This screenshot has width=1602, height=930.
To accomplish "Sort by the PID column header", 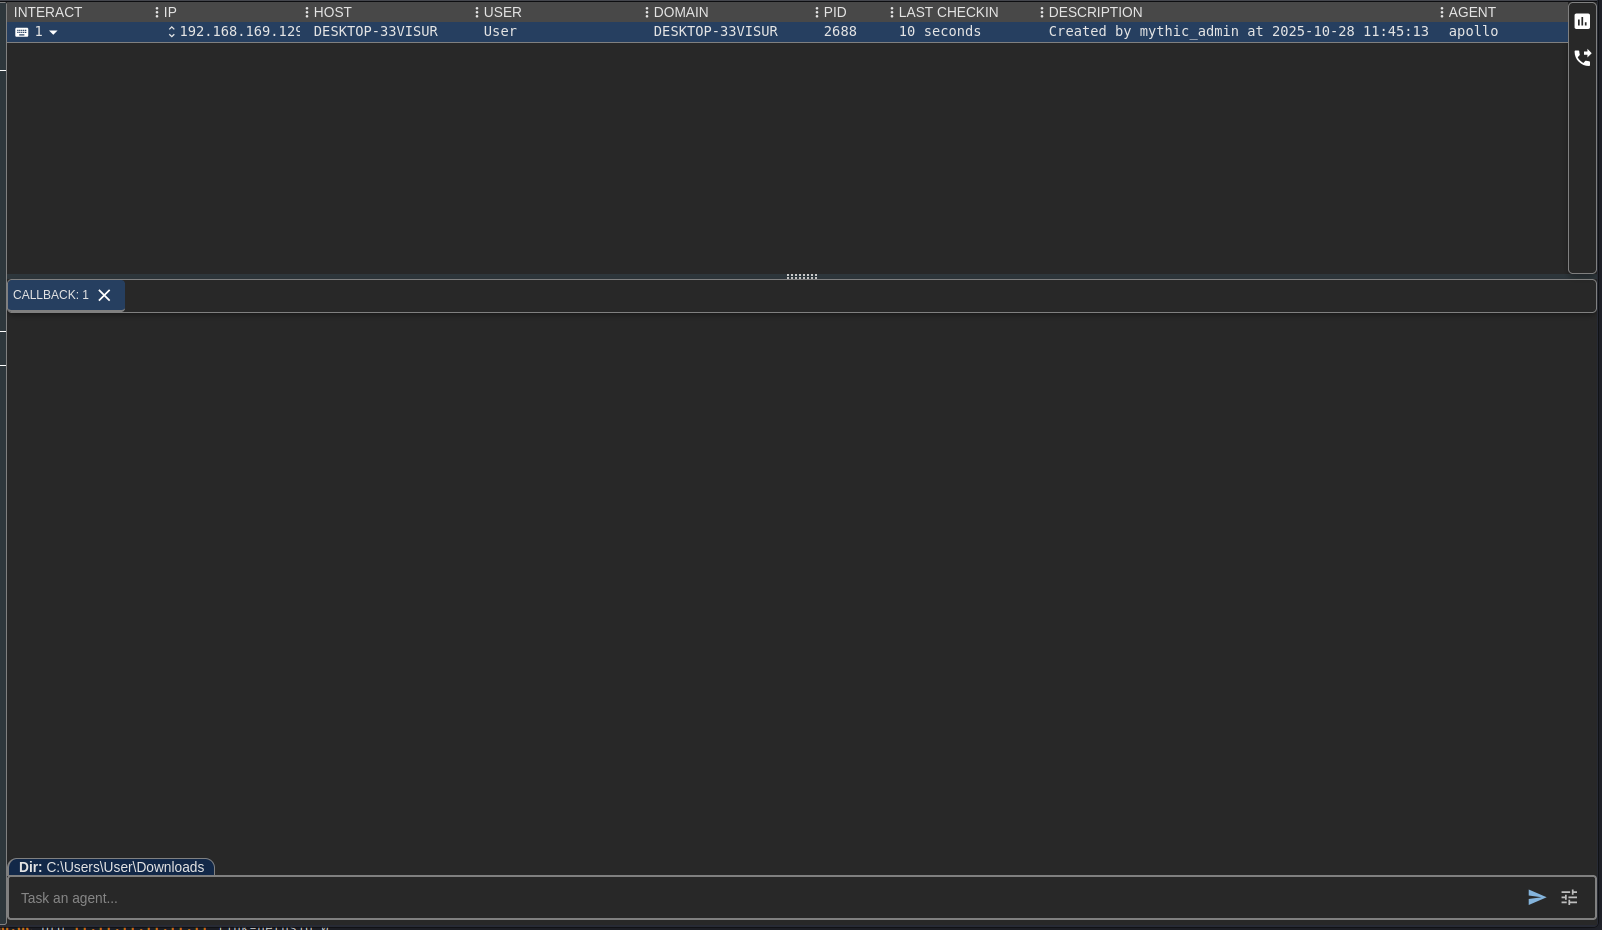I will click(x=835, y=12).
